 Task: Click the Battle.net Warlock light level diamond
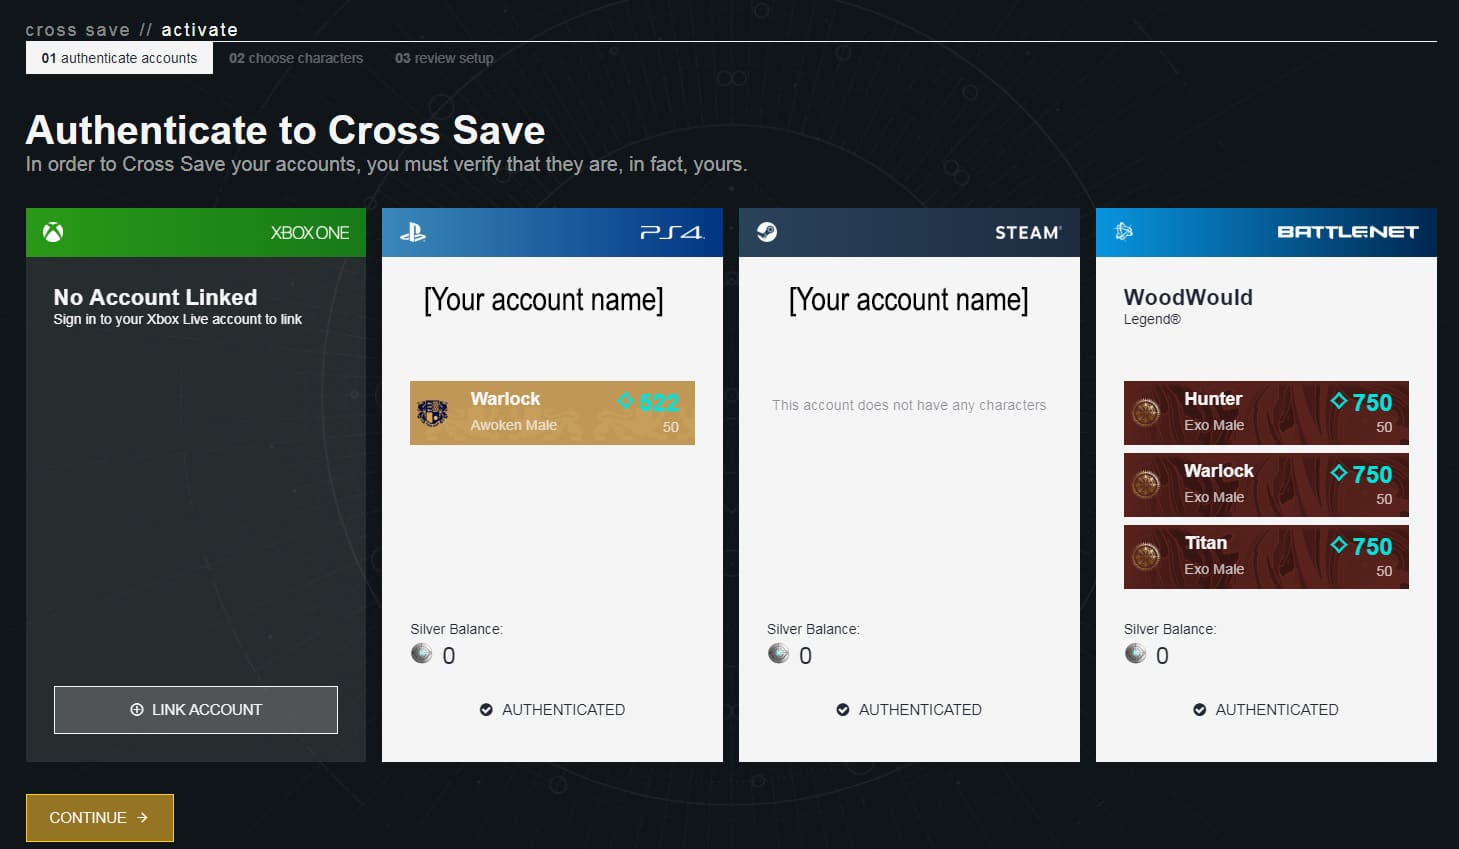(x=1339, y=473)
